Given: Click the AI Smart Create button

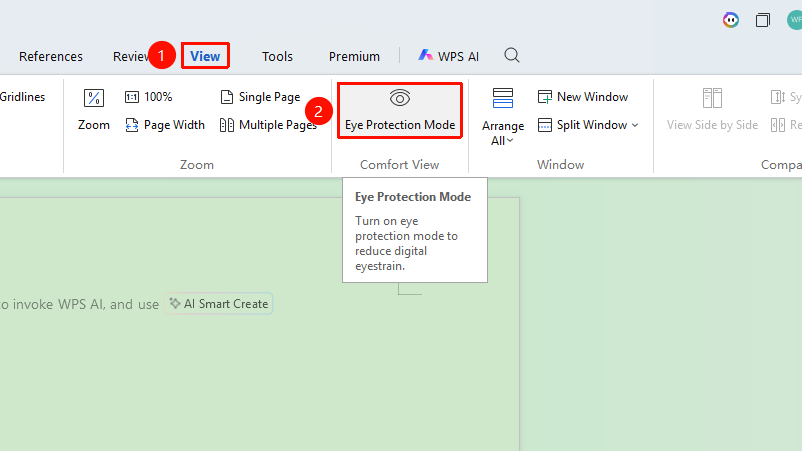Looking at the screenshot, I should click(x=218, y=304).
